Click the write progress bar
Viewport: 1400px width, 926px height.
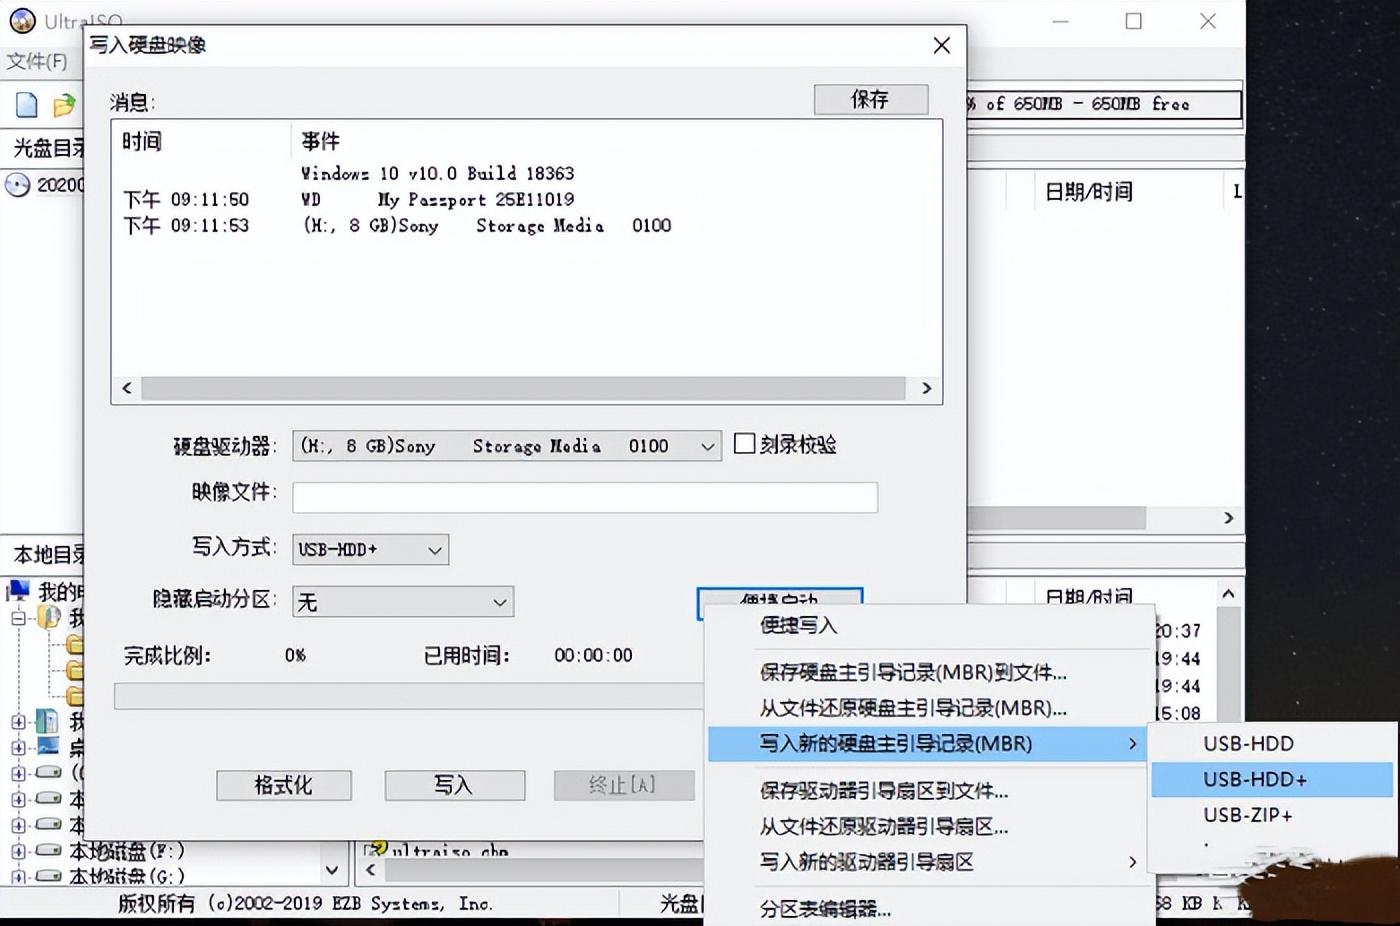409,696
